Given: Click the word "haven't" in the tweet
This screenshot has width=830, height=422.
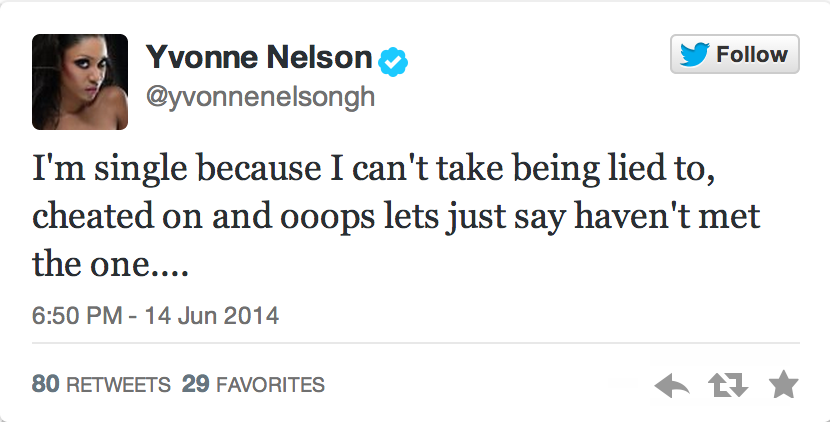Looking at the screenshot, I should click(631, 217).
